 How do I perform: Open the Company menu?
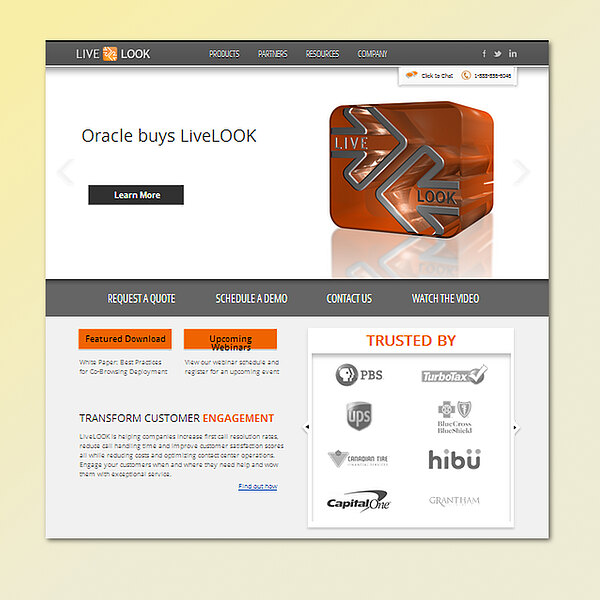[x=372, y=54]
